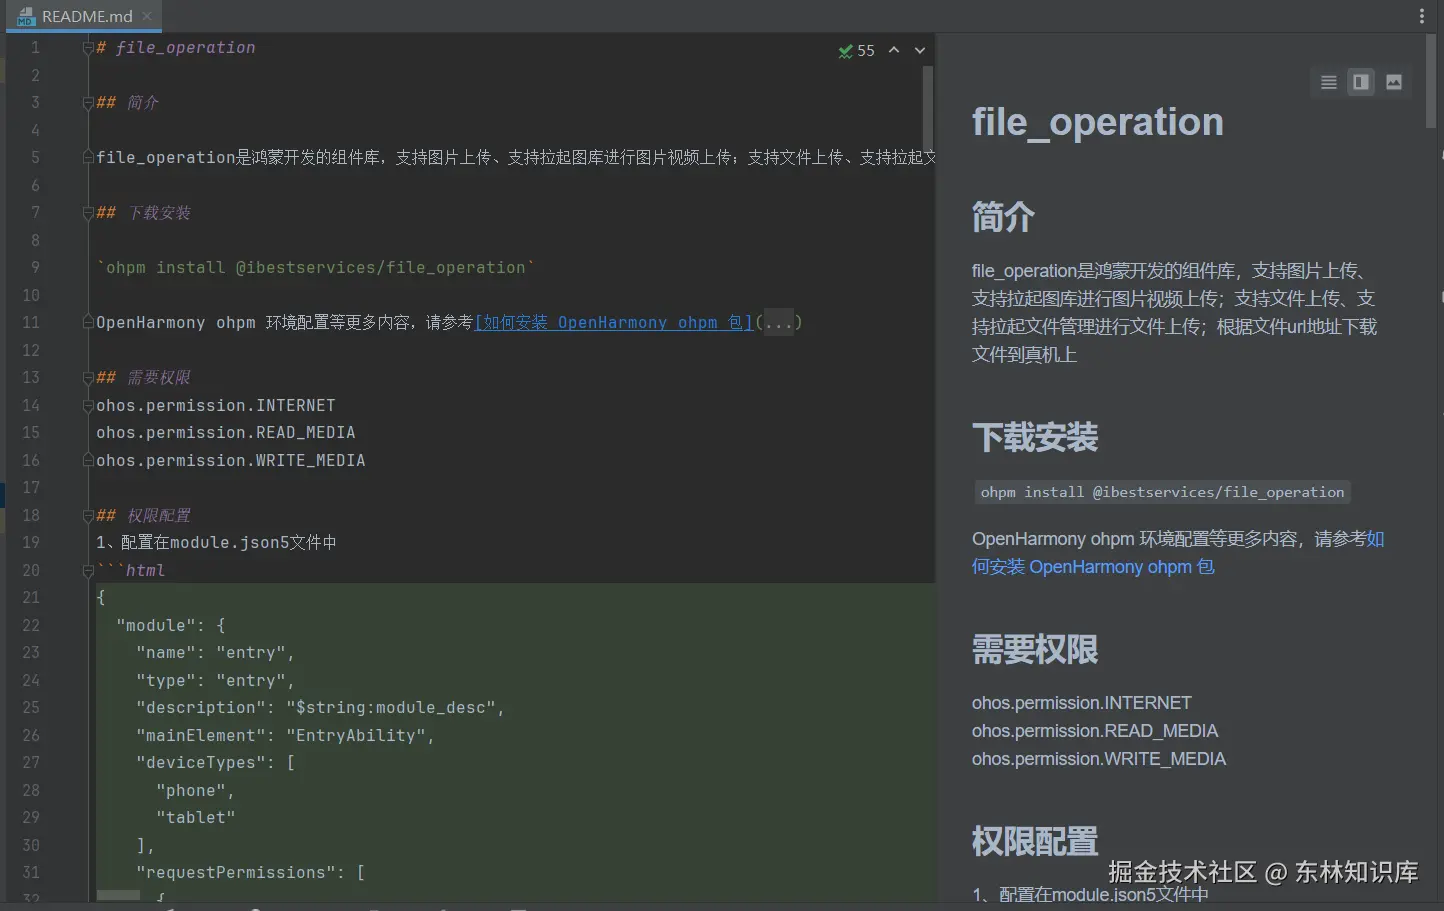Image resolution: width=1444 pixels, height=911 pixels.
Task: Click 'ohos.permission.WRITE_MEDIA' in preview
Action: coord(1099,759)
